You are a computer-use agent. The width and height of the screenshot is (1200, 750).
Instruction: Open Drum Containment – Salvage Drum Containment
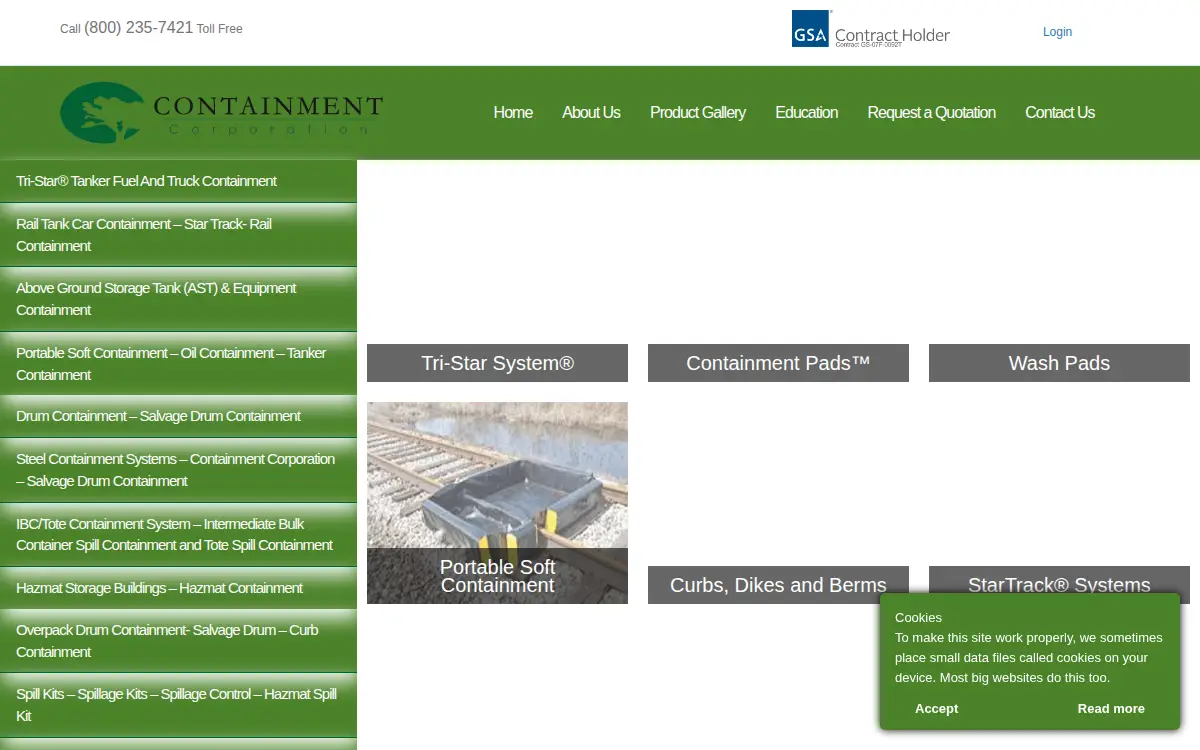click(178, 416)
